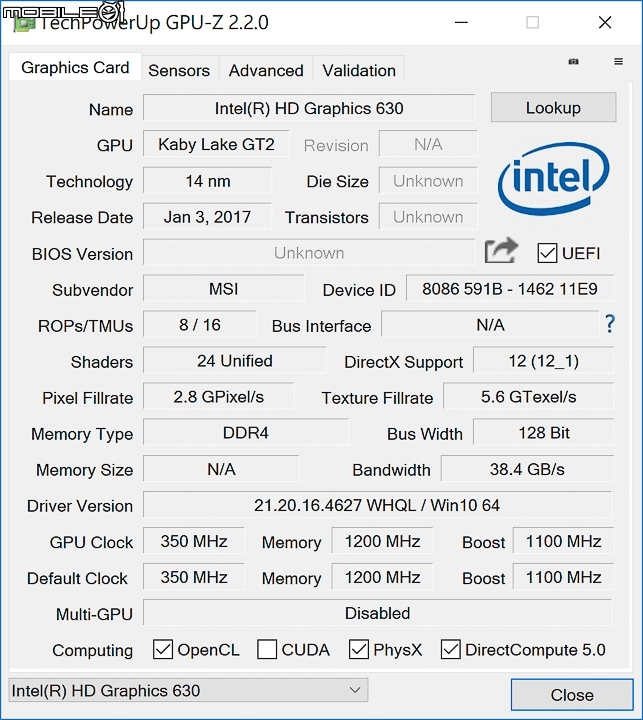Toggle the UEFI checkbox
Screen dimensions: 643x720
coord(547,253)
